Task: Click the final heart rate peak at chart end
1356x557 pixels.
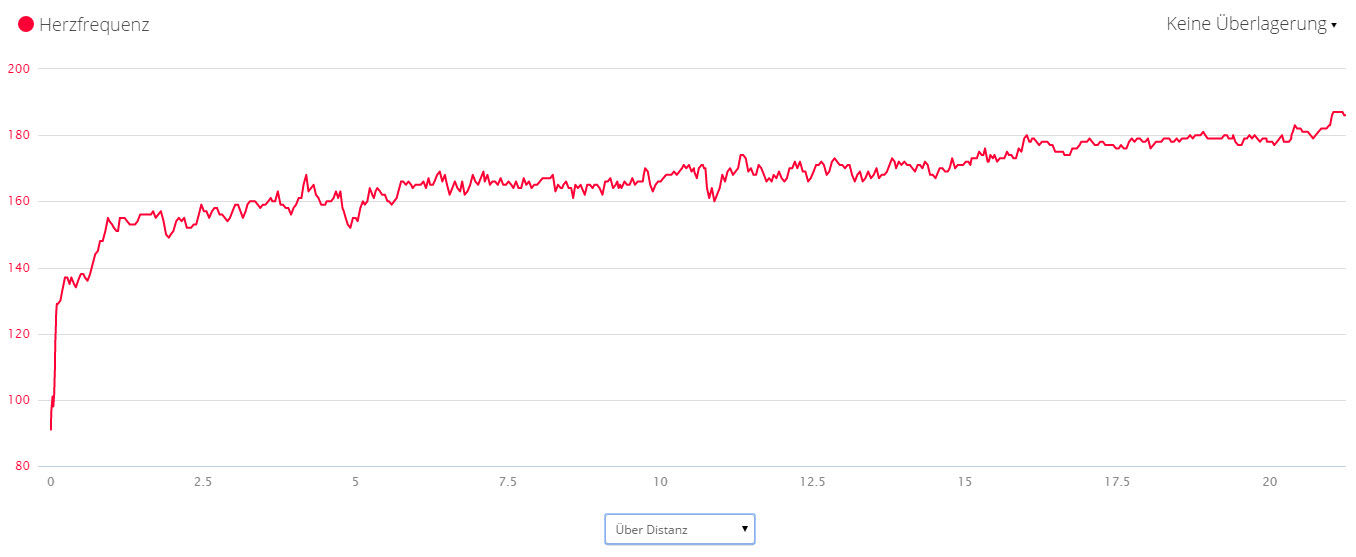Action: click(x=1337, y=112)
